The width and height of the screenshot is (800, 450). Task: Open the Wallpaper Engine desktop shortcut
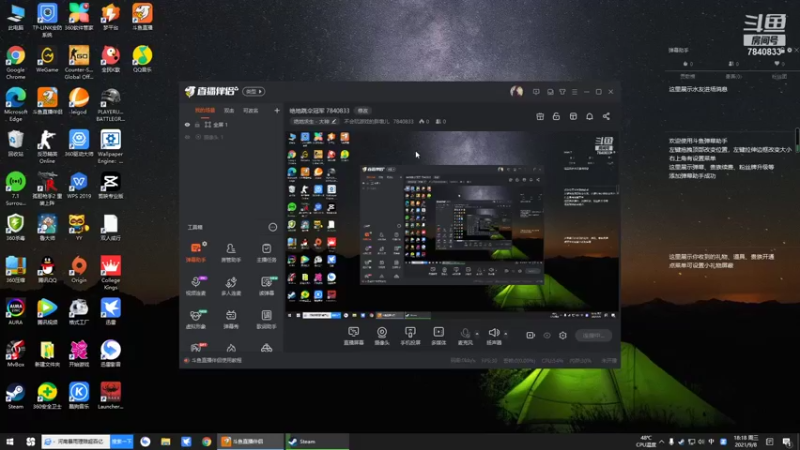click(x=110, y=146)
